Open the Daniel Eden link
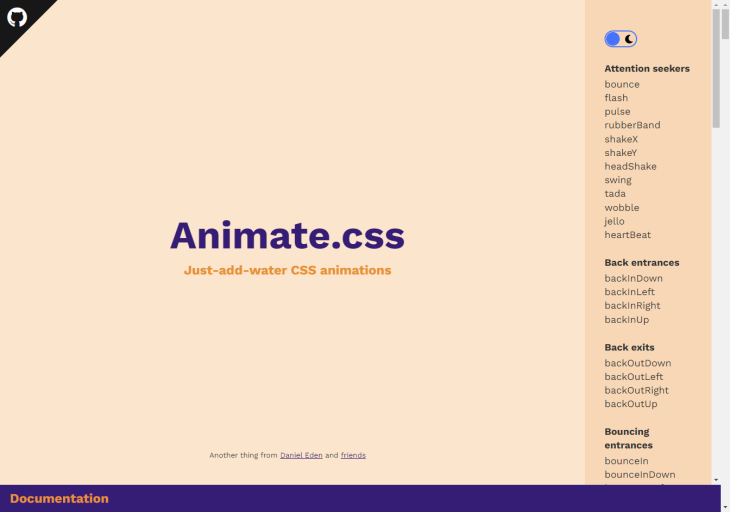Screen dimensions: 730x512 click(301, 455)
